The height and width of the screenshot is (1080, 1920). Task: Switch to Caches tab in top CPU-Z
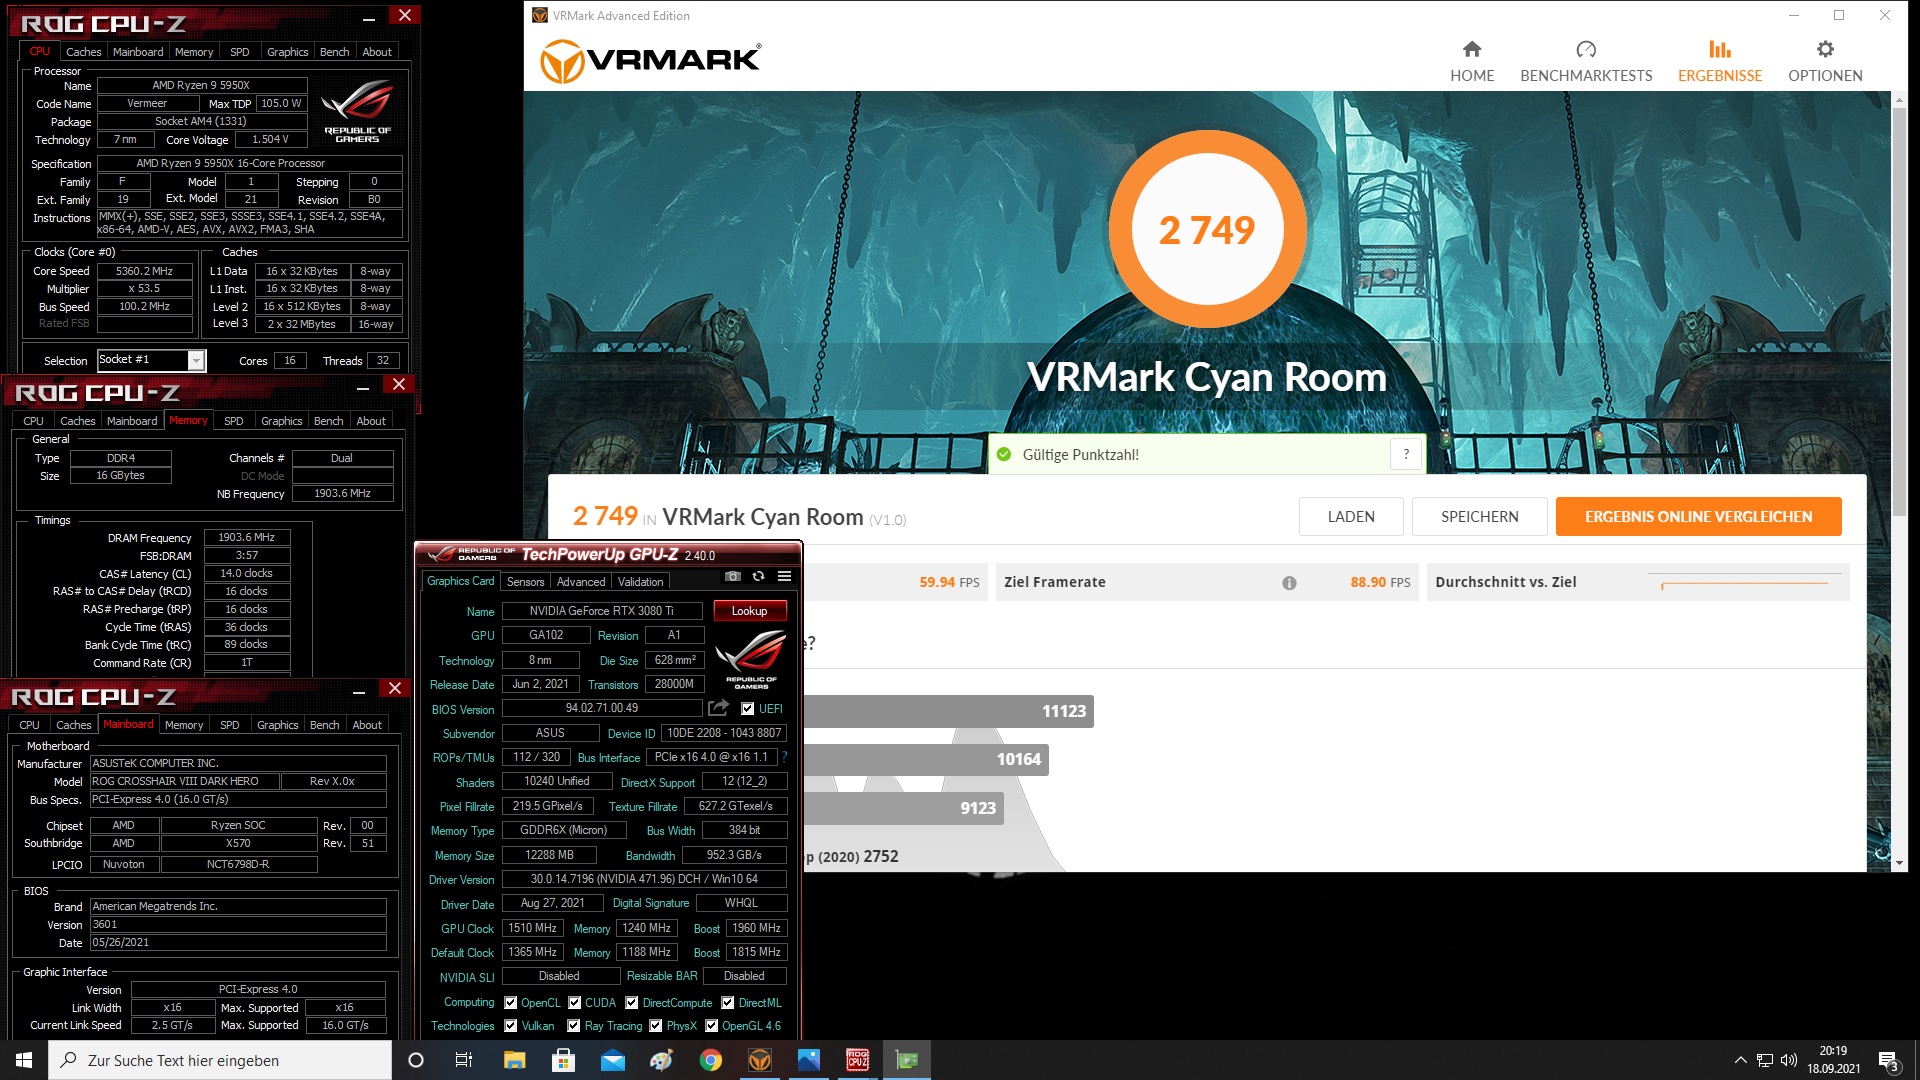tap(84, 52)
